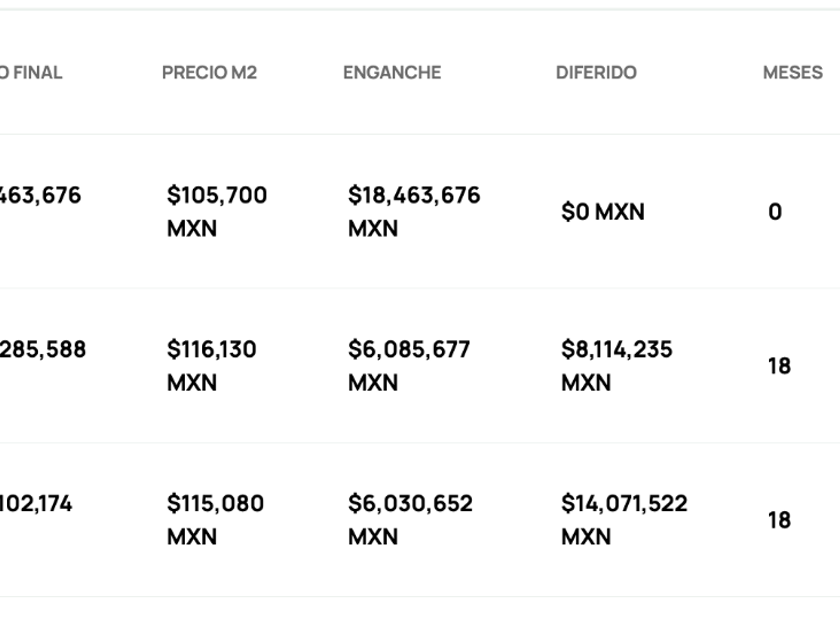The image size is (840, 630).
Task: Select the MESES column header
Action: (792, 72)
